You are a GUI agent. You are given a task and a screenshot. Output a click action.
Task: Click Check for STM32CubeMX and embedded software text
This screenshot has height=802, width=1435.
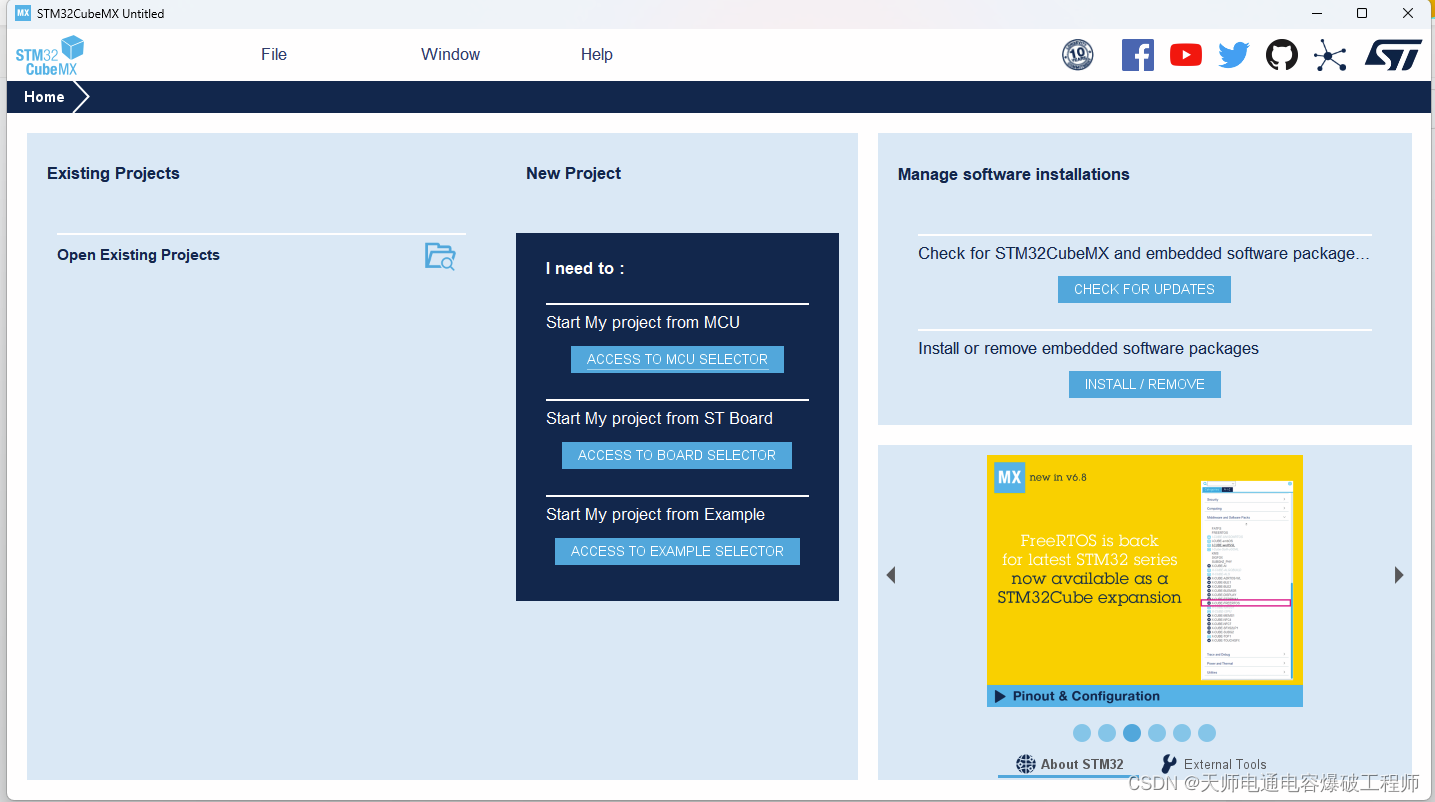click(1144, 254)
